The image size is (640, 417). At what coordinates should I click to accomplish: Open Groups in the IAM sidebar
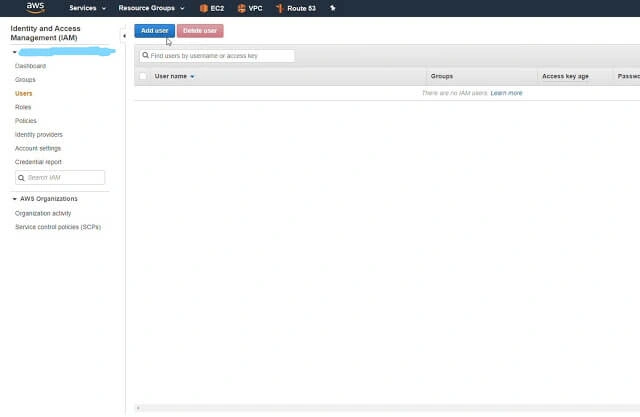[25, 80]
